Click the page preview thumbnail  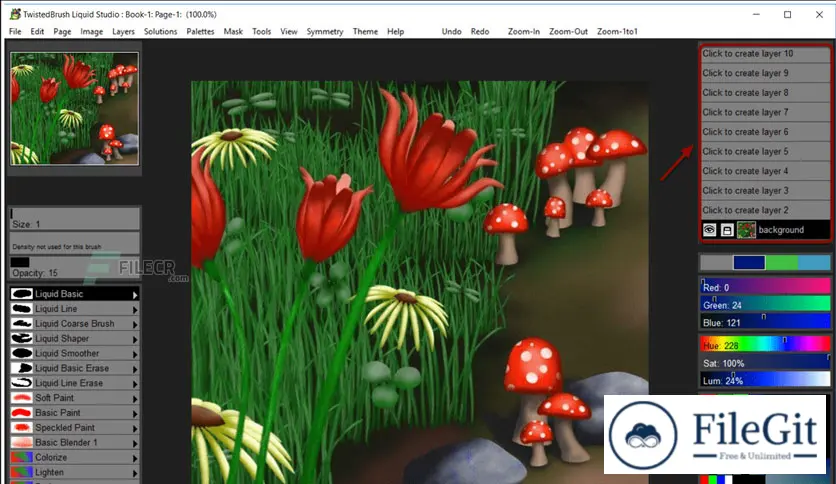[x=75, y=108]
